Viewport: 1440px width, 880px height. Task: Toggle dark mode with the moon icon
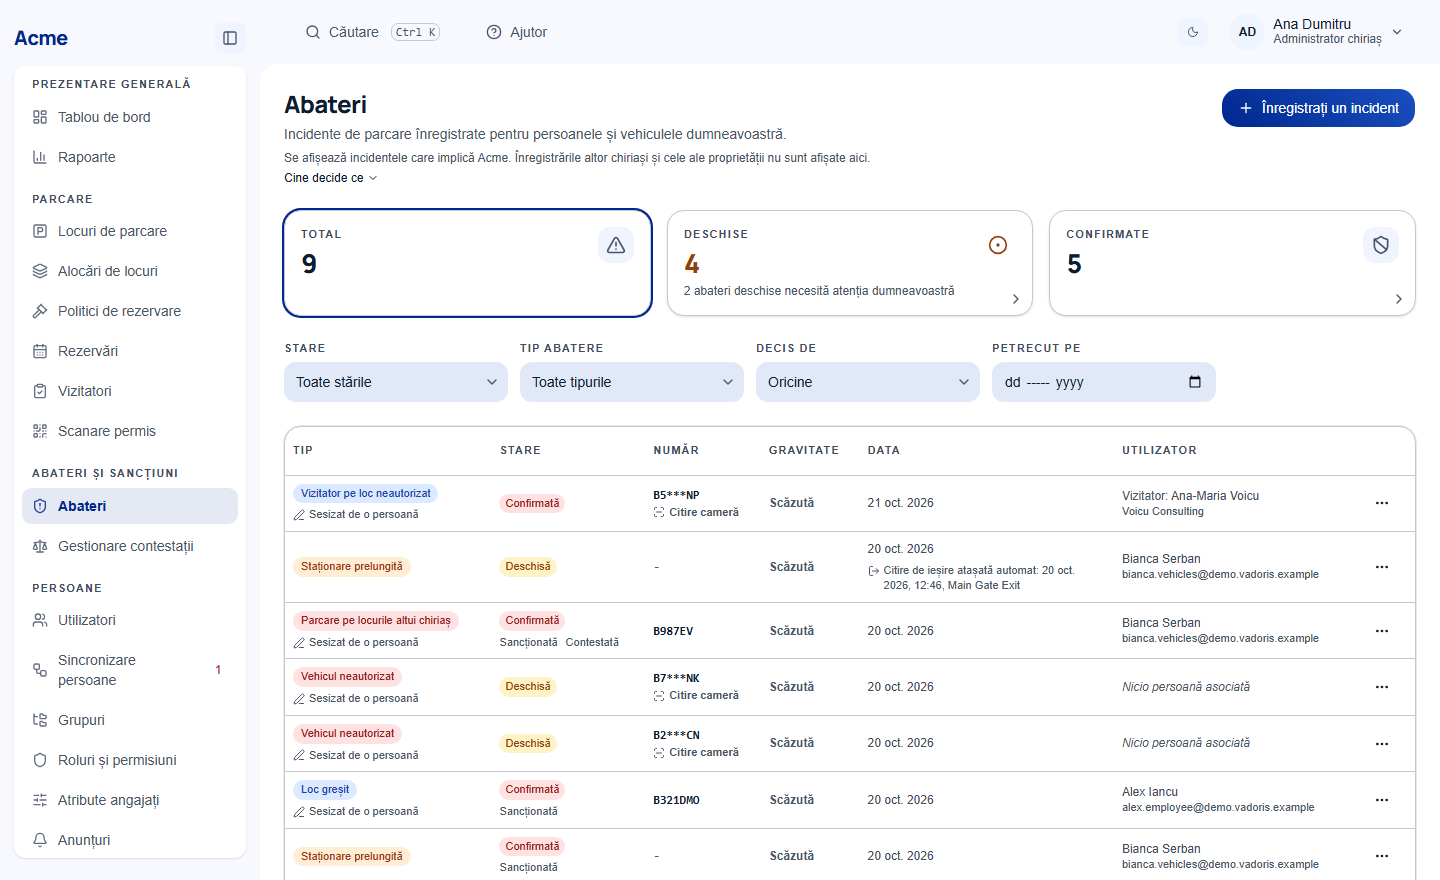(1193, 32)
